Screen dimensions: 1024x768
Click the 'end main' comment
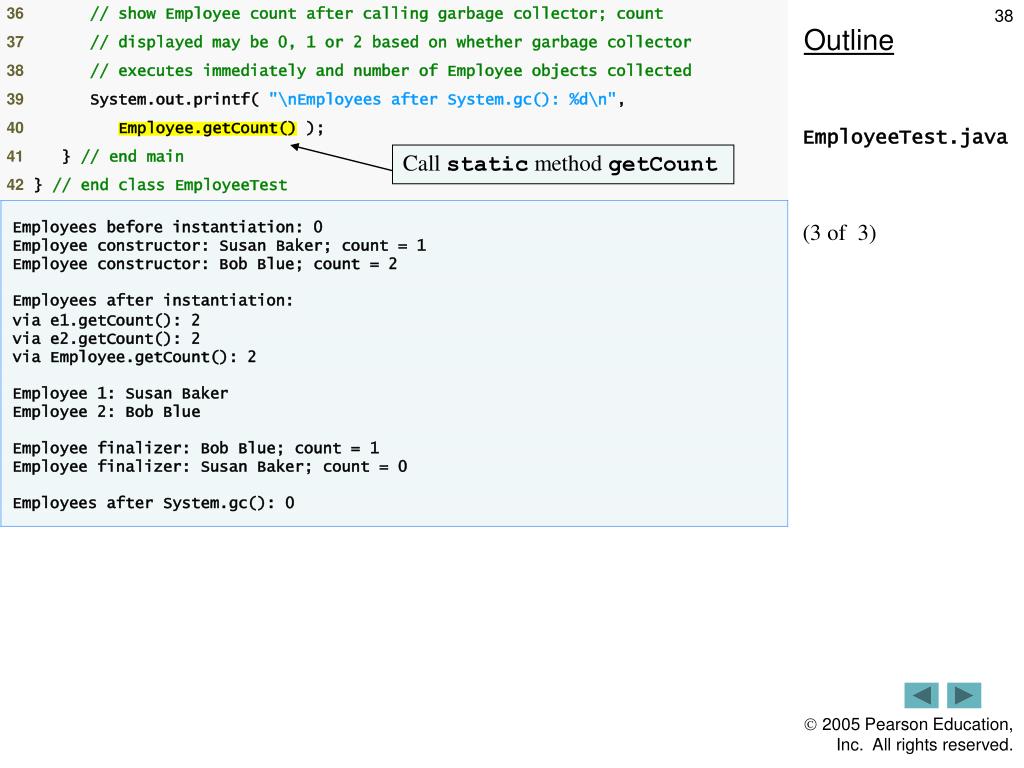pyautogui.click(x=133, y=157)
